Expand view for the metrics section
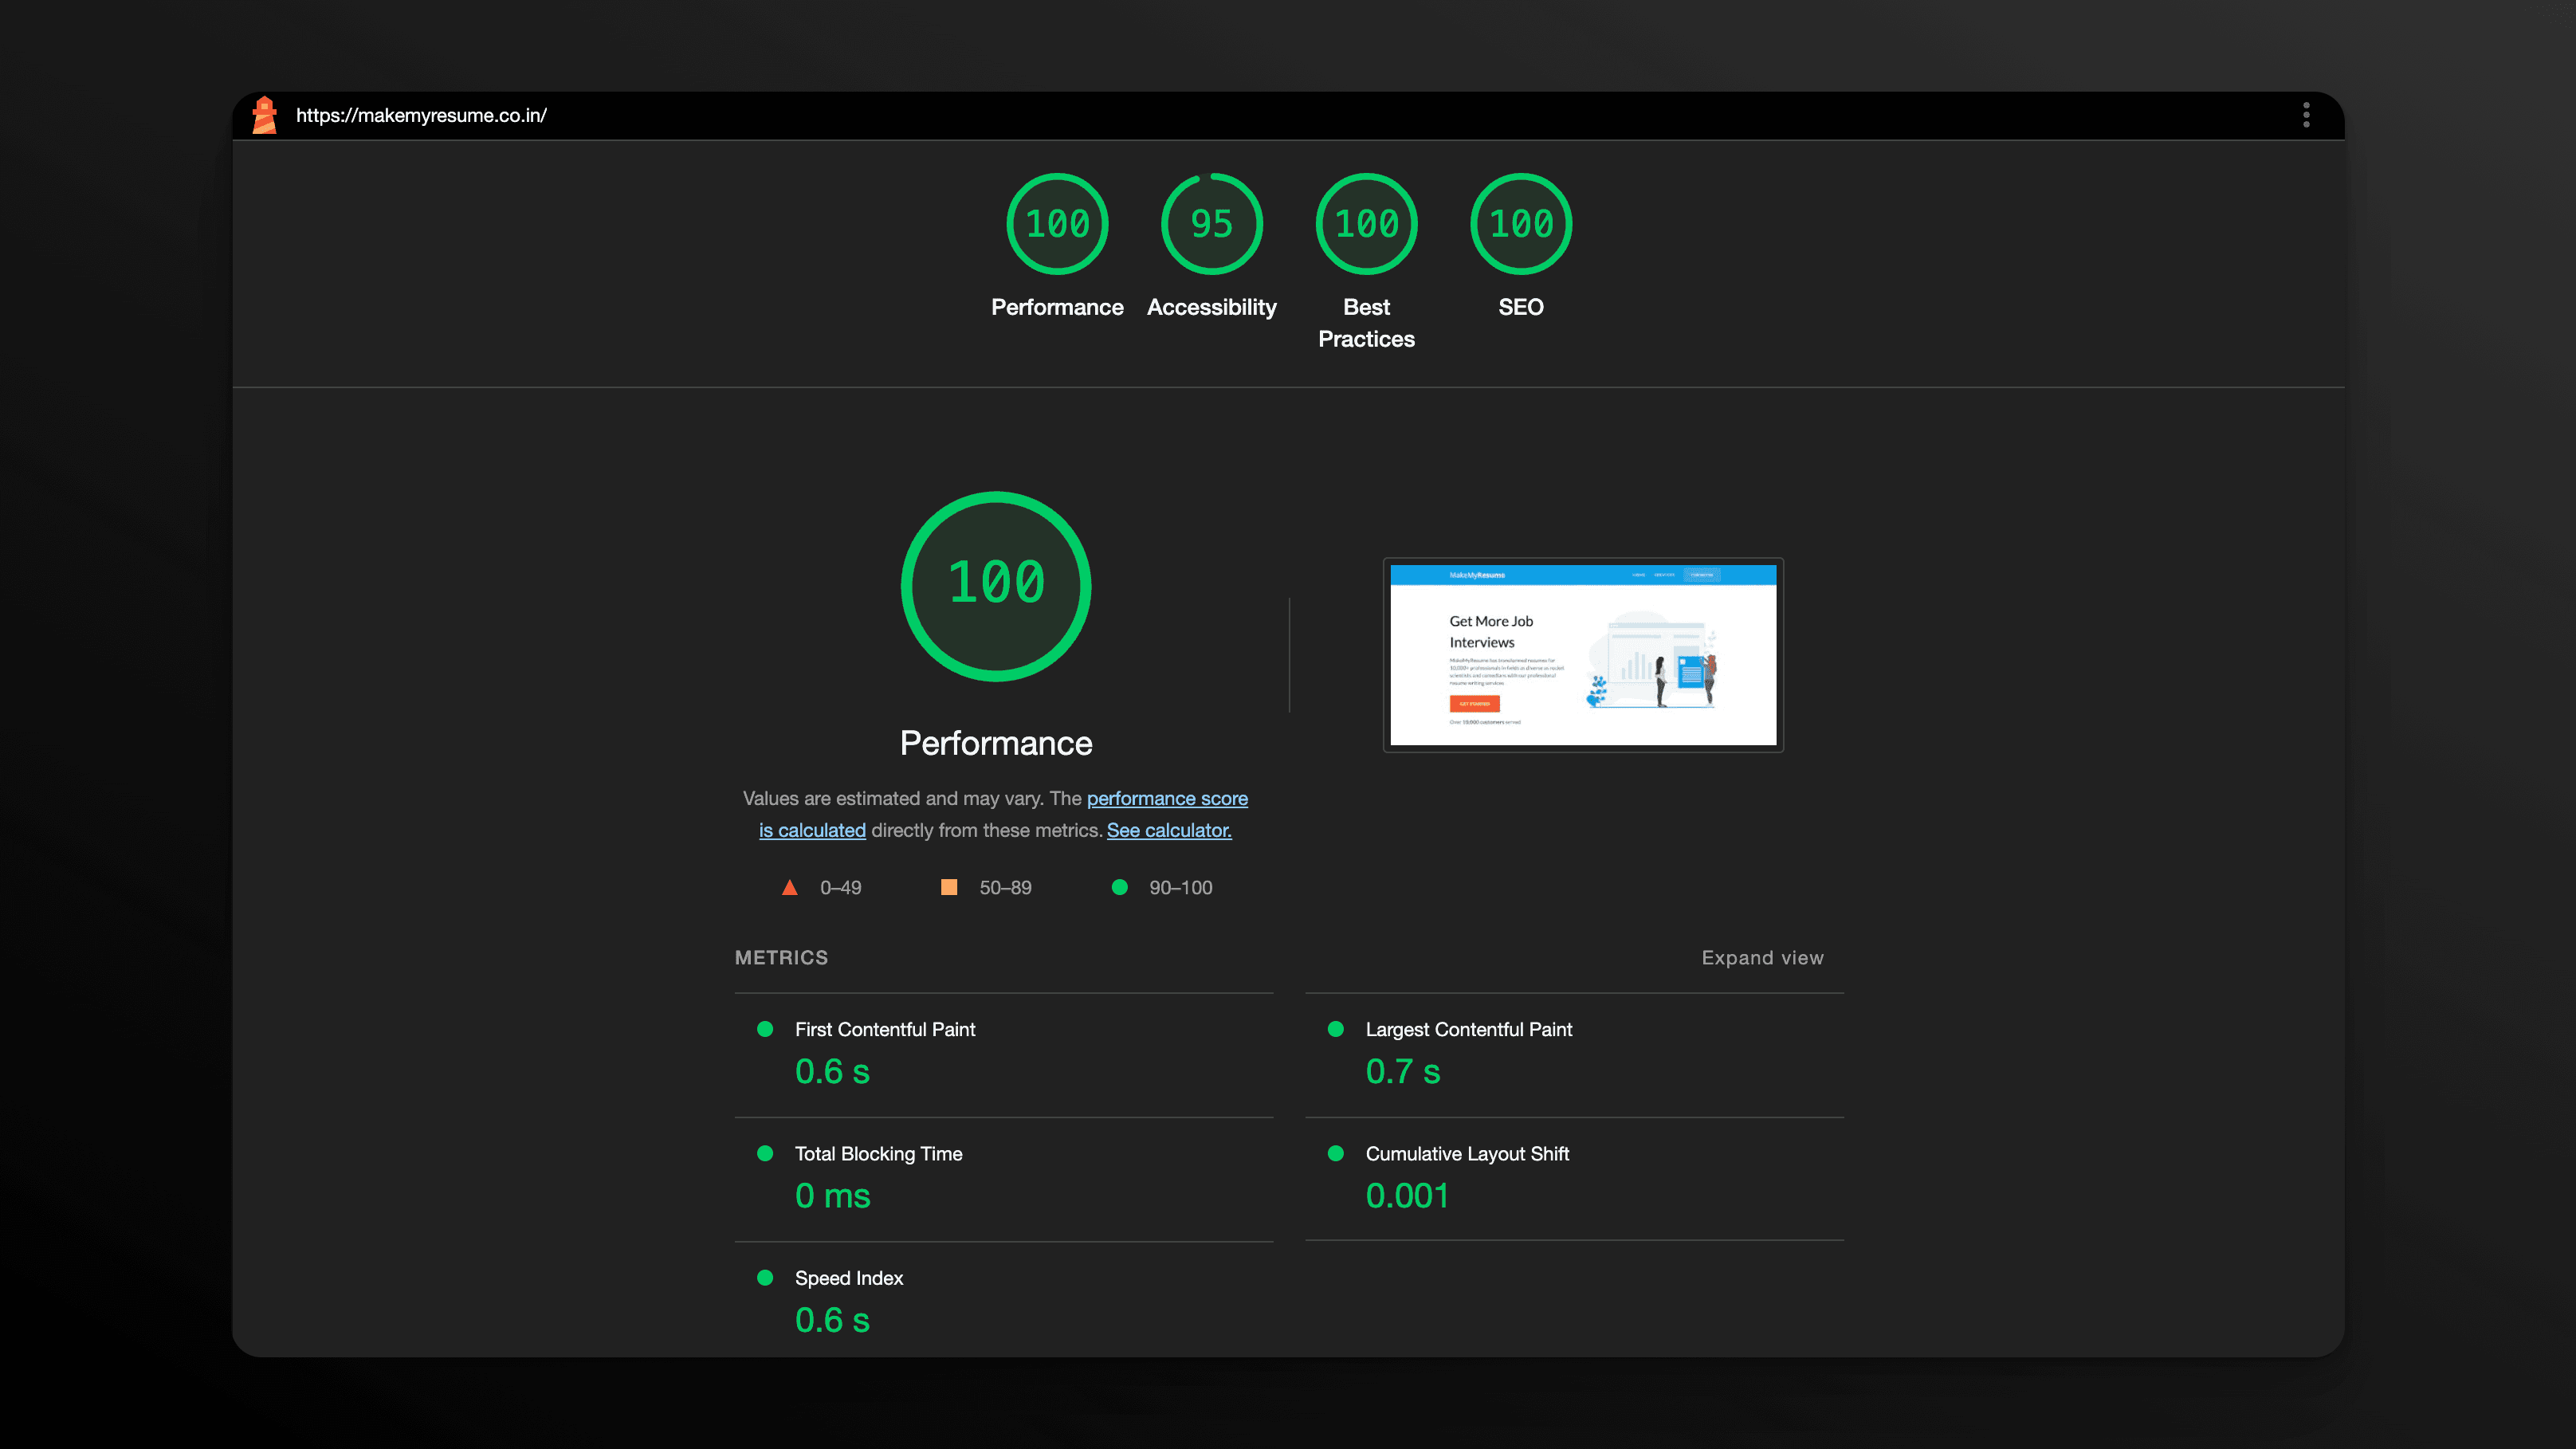Screen dimensions: 2576x1449 pyautogui.click(x=1762, y=957)
